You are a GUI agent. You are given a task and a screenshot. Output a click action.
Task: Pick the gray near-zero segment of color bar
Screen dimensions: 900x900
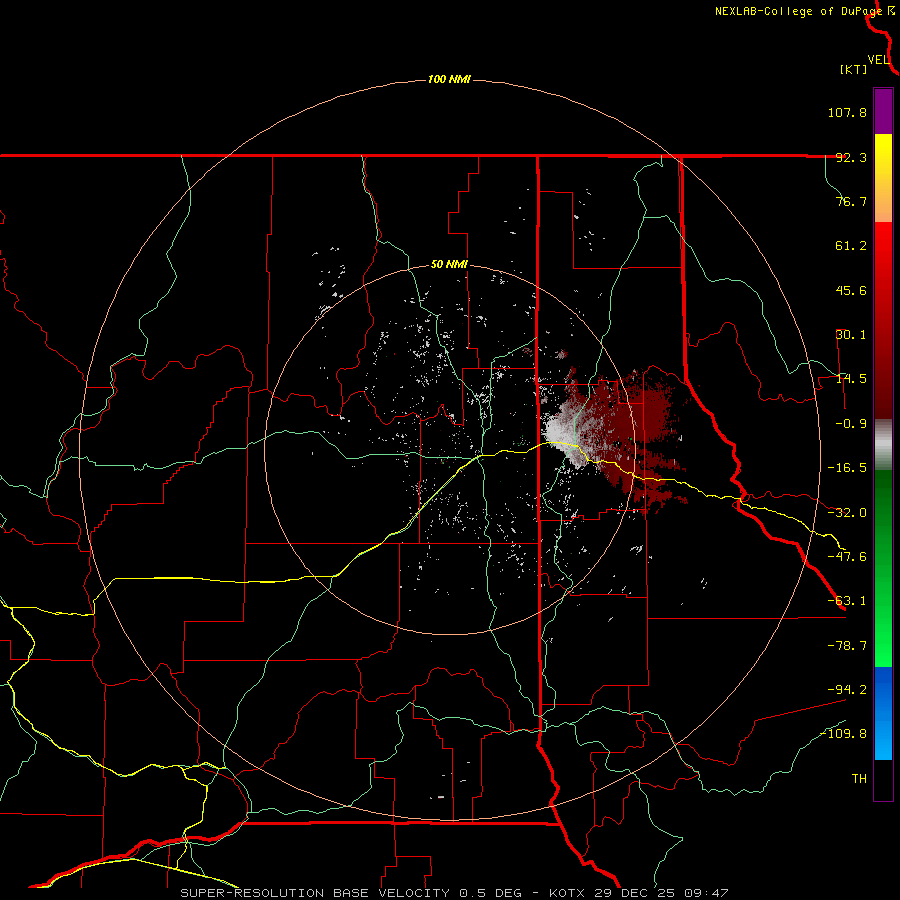[x=883, y=445]
